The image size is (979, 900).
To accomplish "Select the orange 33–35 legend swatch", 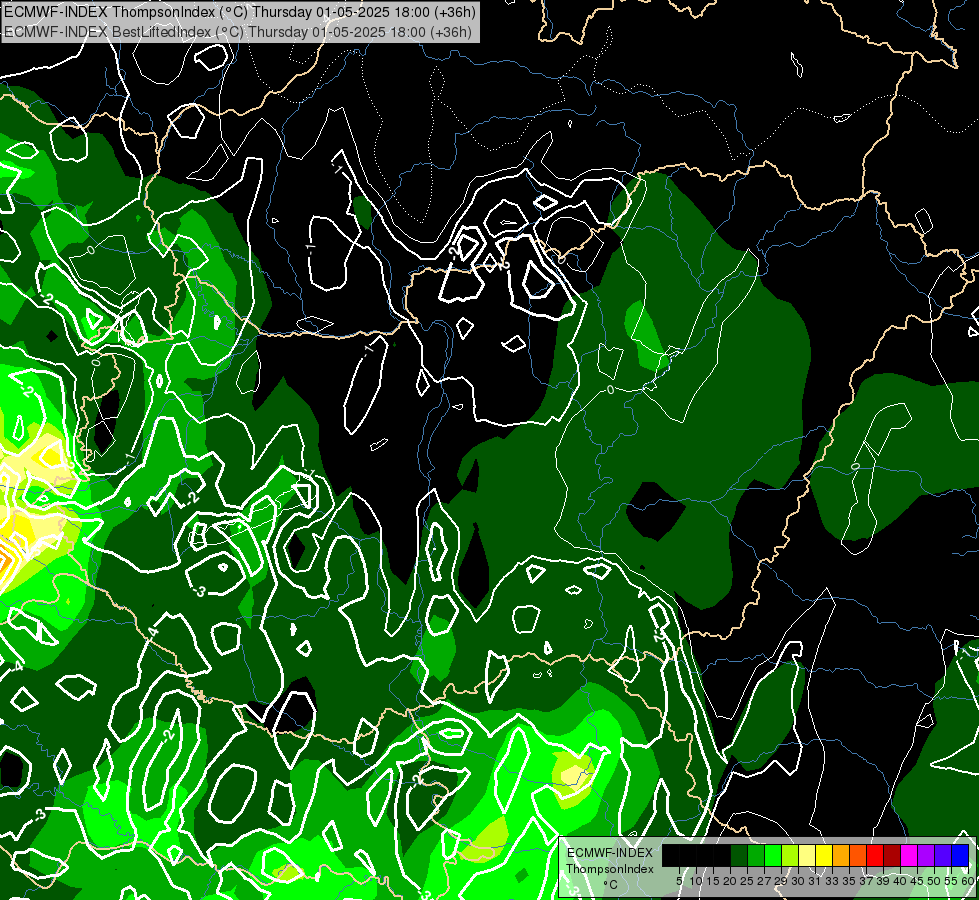I will [841, 855].
